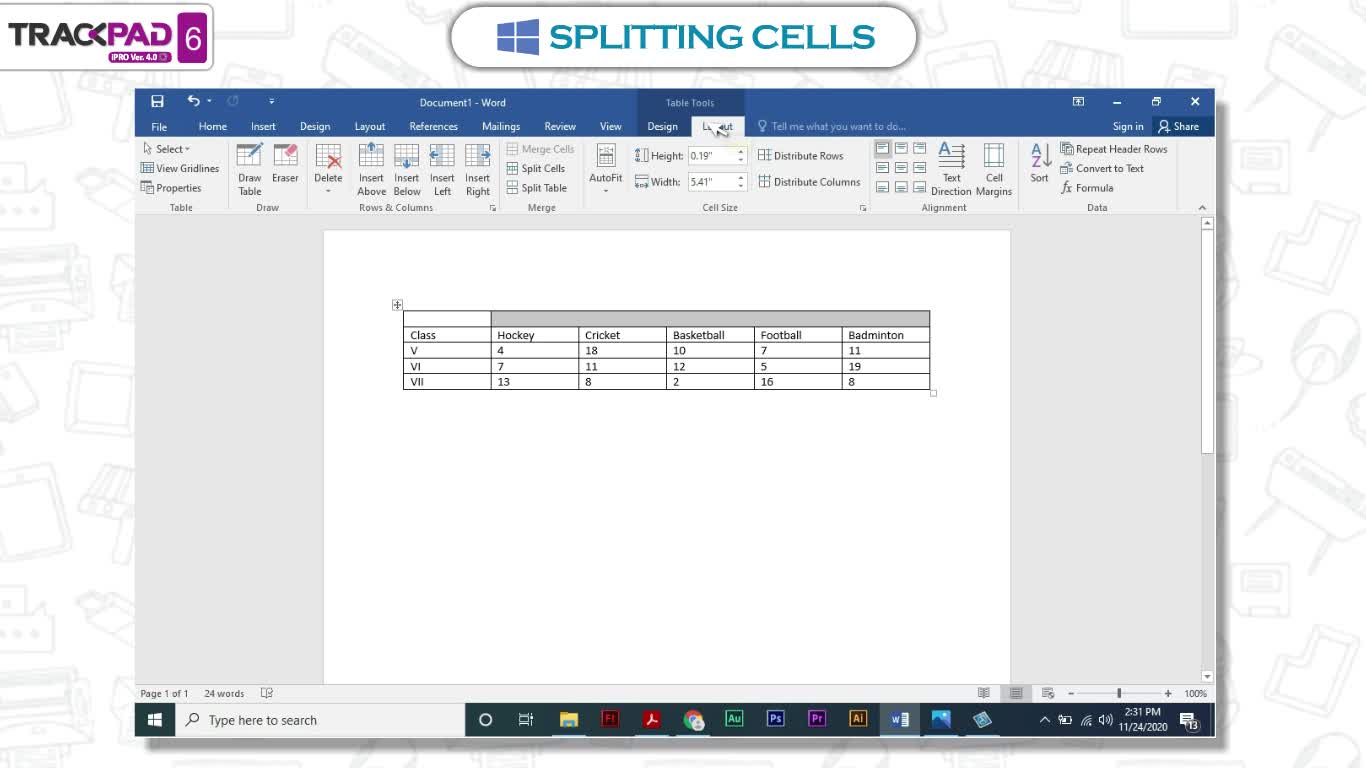1366x768 pixels.
Task: Click Split Cells in Merge group
Action: click(536, 168)
